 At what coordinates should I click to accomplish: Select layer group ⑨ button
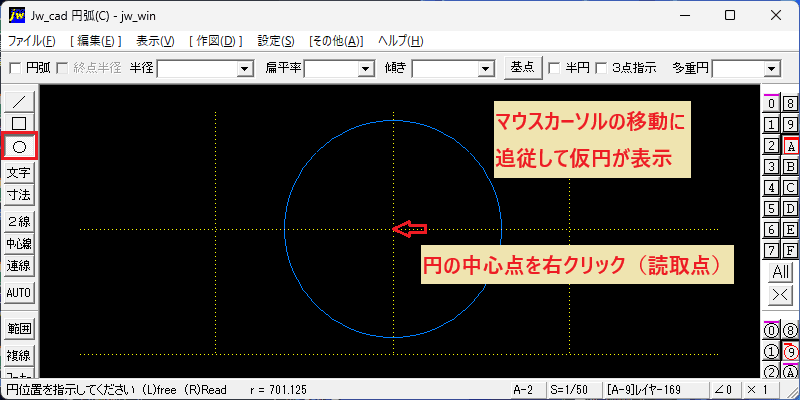(790, 352)
